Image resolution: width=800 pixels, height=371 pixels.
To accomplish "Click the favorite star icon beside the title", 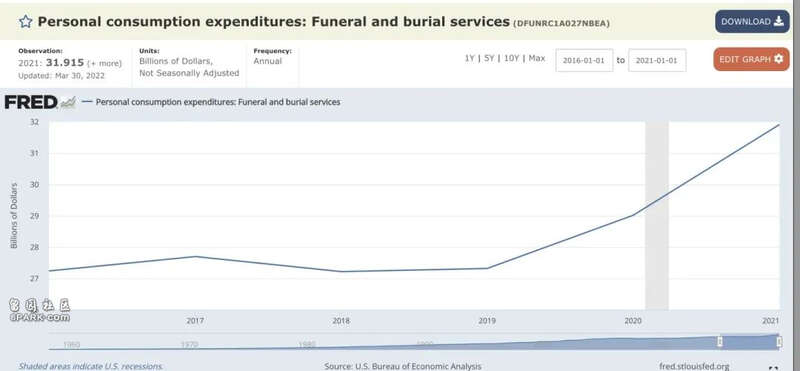I will coord(26,21).
